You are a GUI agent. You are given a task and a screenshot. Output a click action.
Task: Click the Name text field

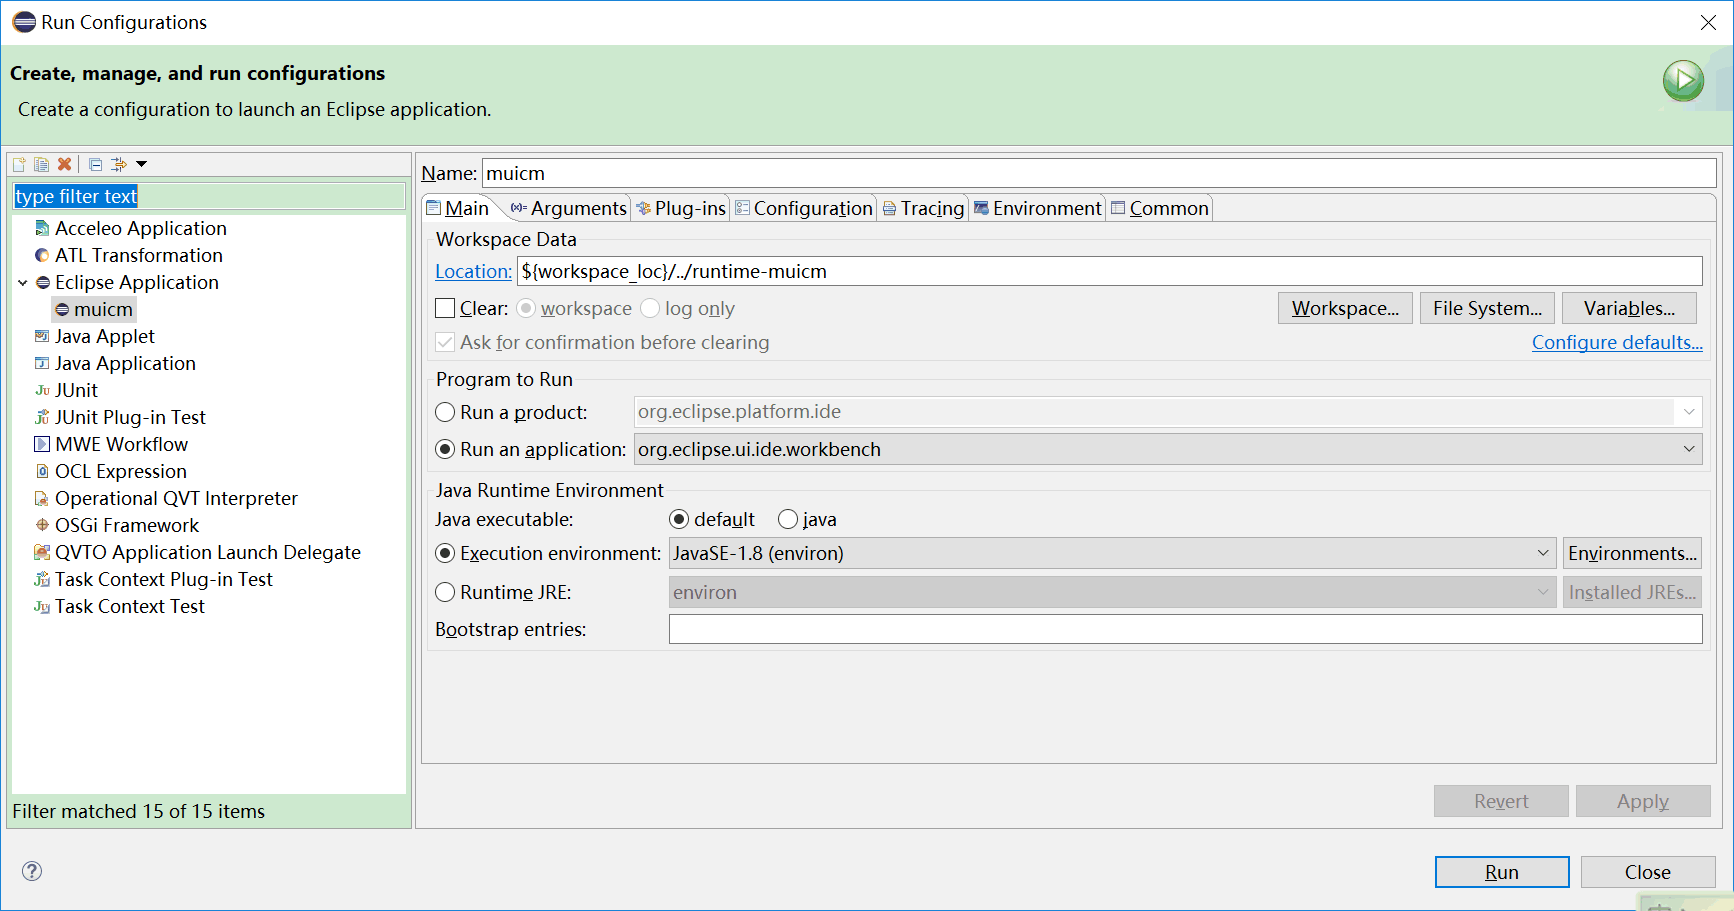[1099, 173]
